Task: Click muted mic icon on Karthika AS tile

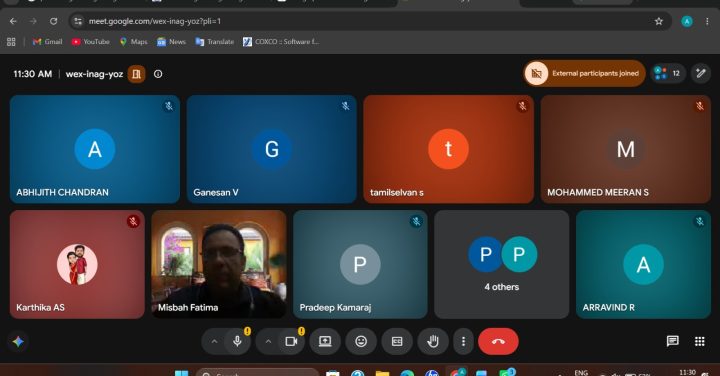Action: pos(133,221)
